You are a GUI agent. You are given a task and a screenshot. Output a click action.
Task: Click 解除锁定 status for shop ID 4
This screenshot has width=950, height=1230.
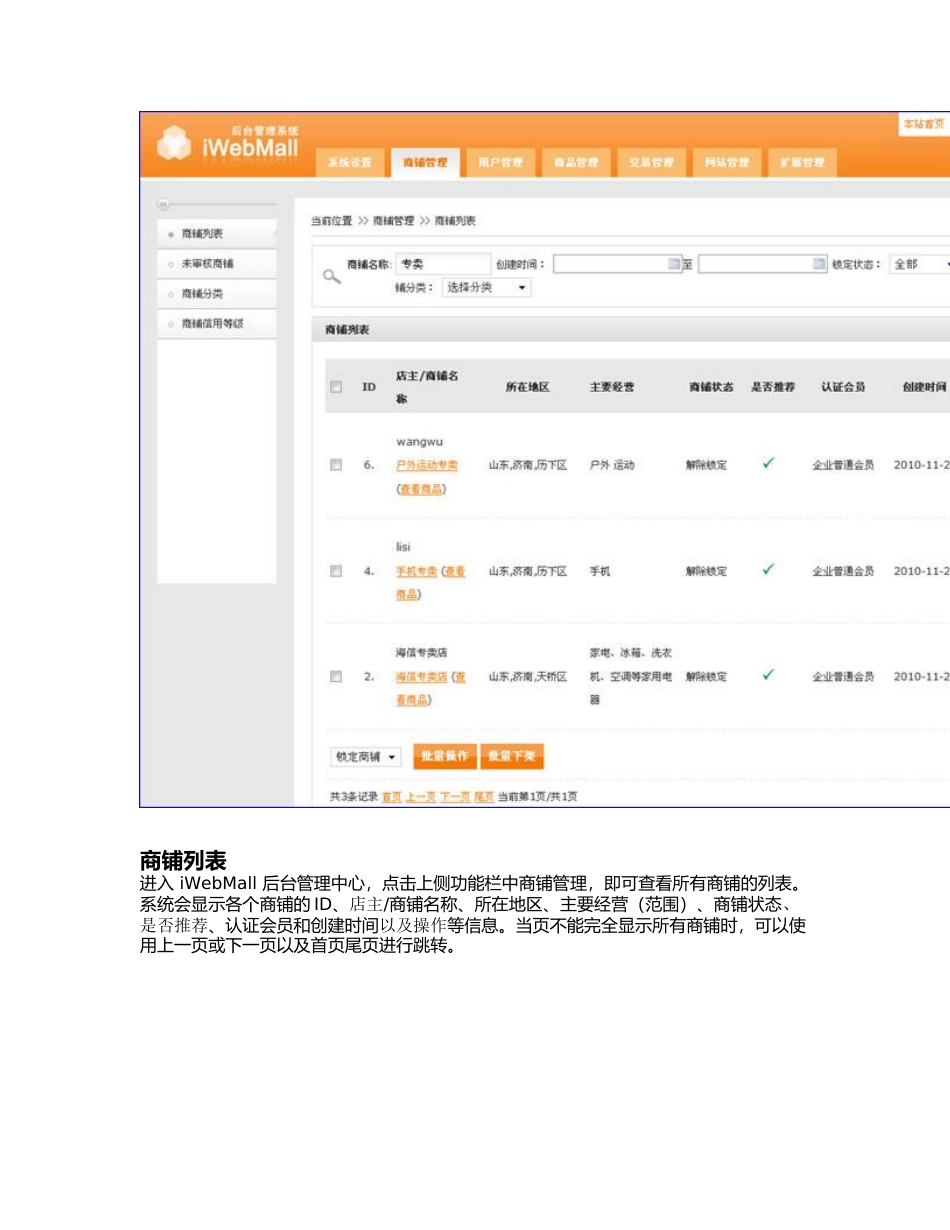(706, 571)
